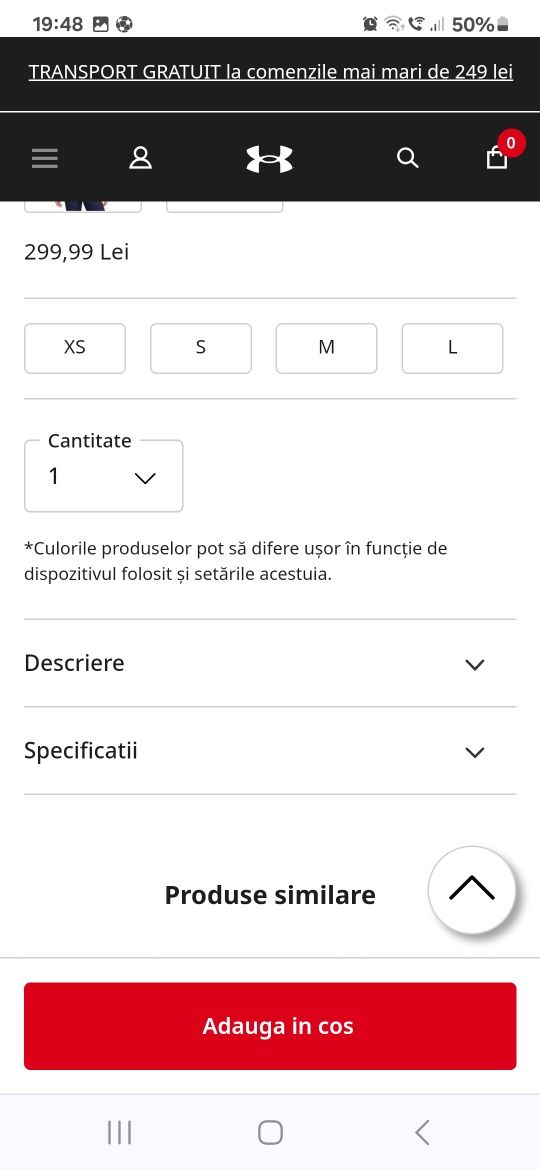
Task: Expand the Descriere section
Action: click(x=270, y=663)
